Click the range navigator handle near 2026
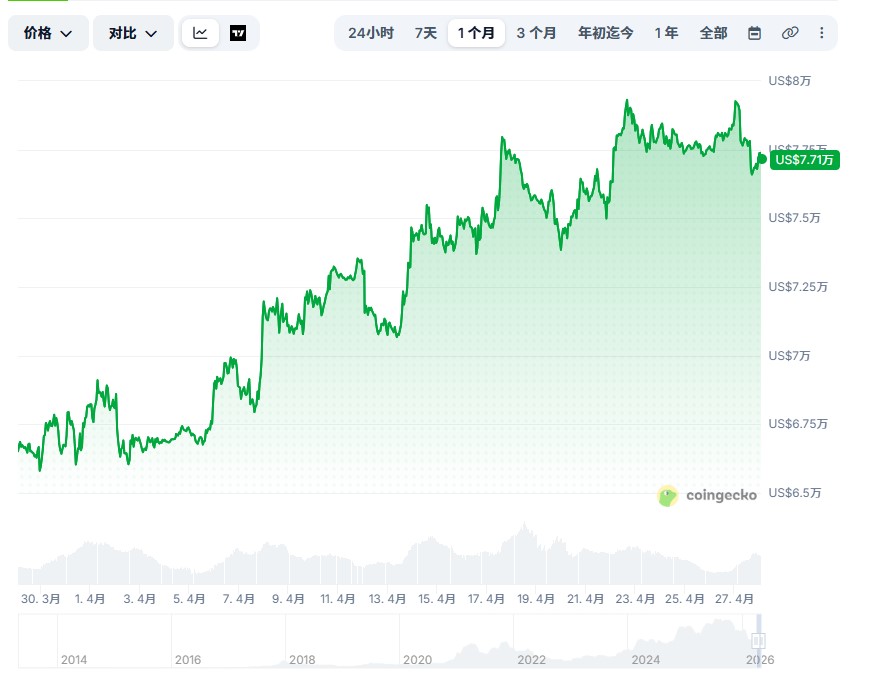 (759, 640)
